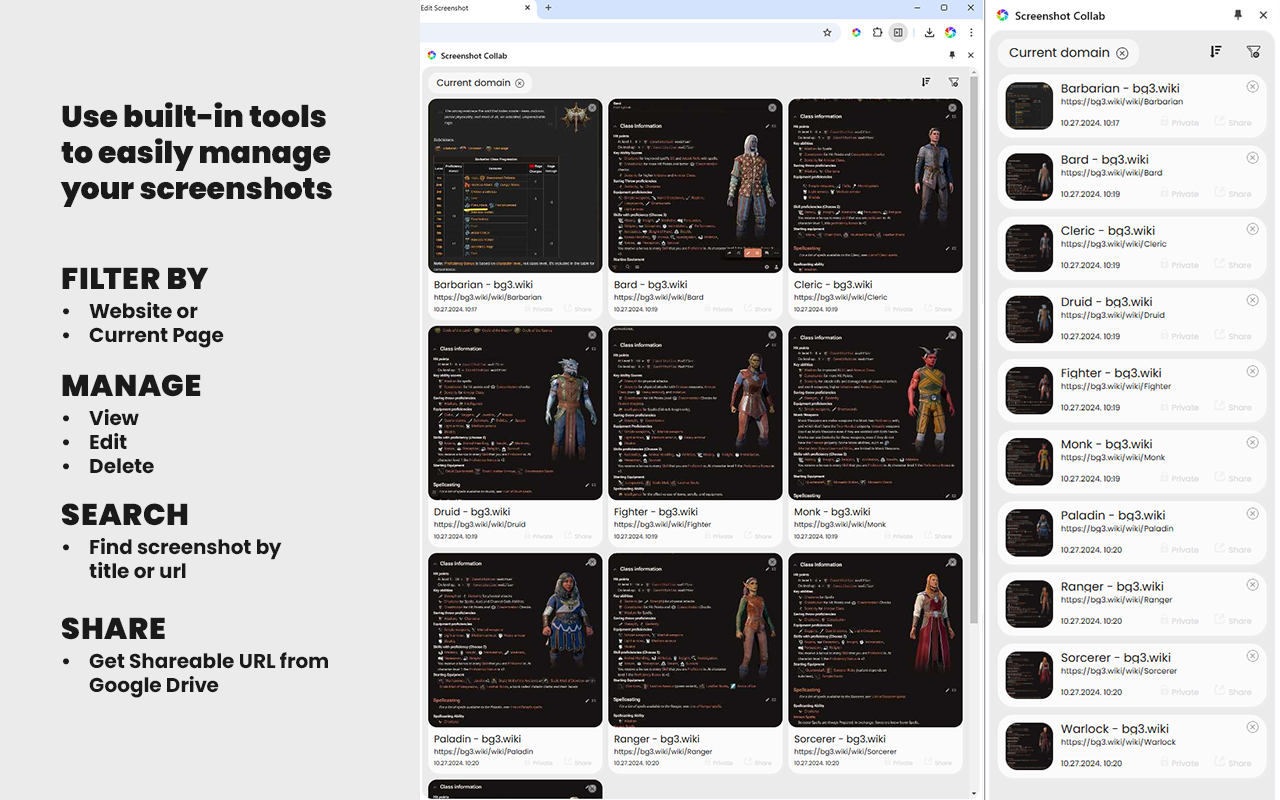Image resolution: width=1280 pixels, height=800 pixels.
Task: Open browser Downloads icon
Action: coord(929,32)
